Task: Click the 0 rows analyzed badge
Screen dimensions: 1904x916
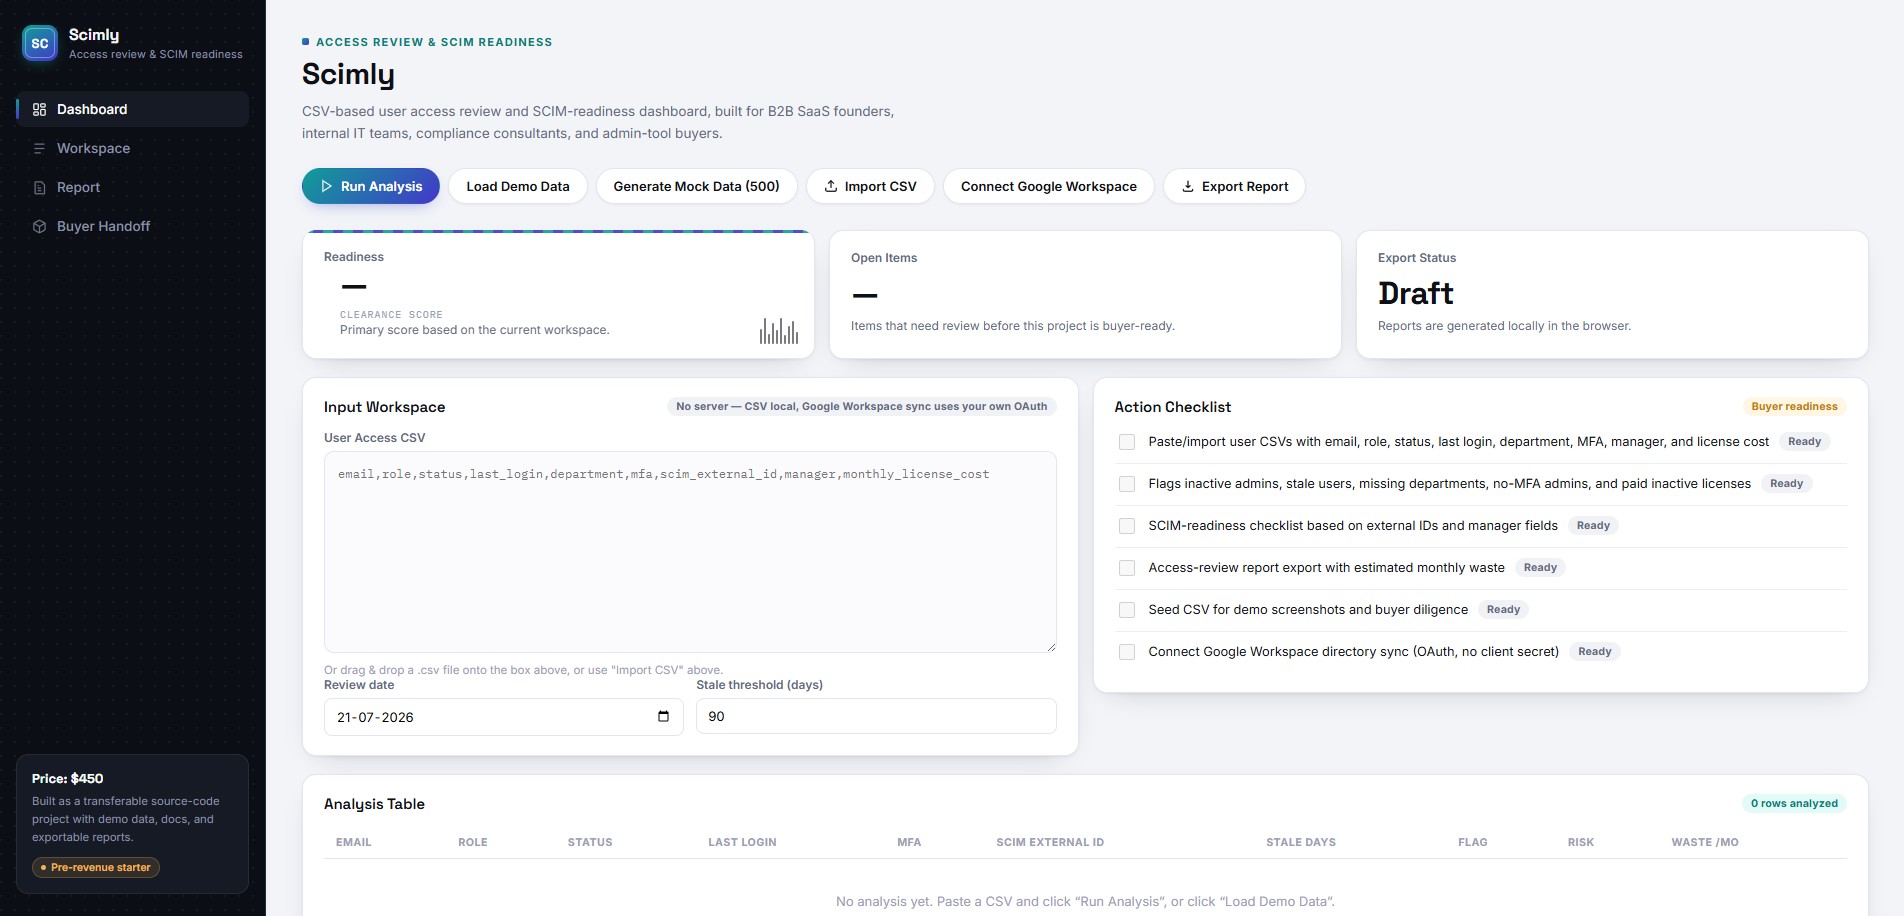Action: click(1794, 803)
